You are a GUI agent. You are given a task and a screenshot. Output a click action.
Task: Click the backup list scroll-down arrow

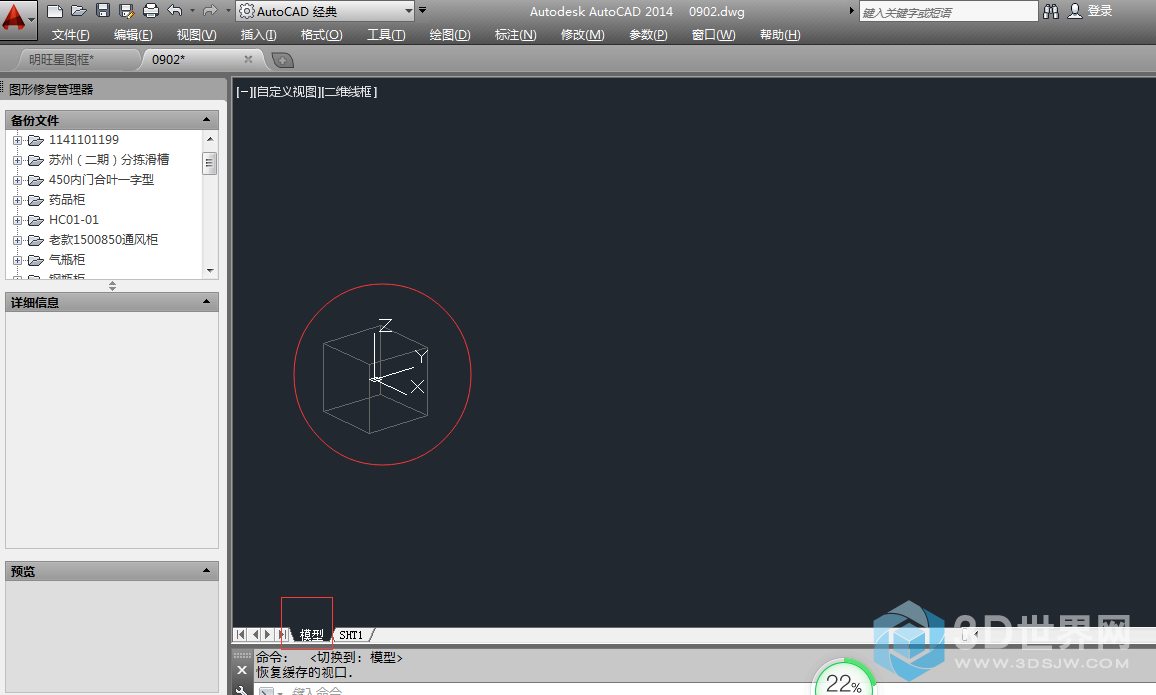[x=210, y=270]
